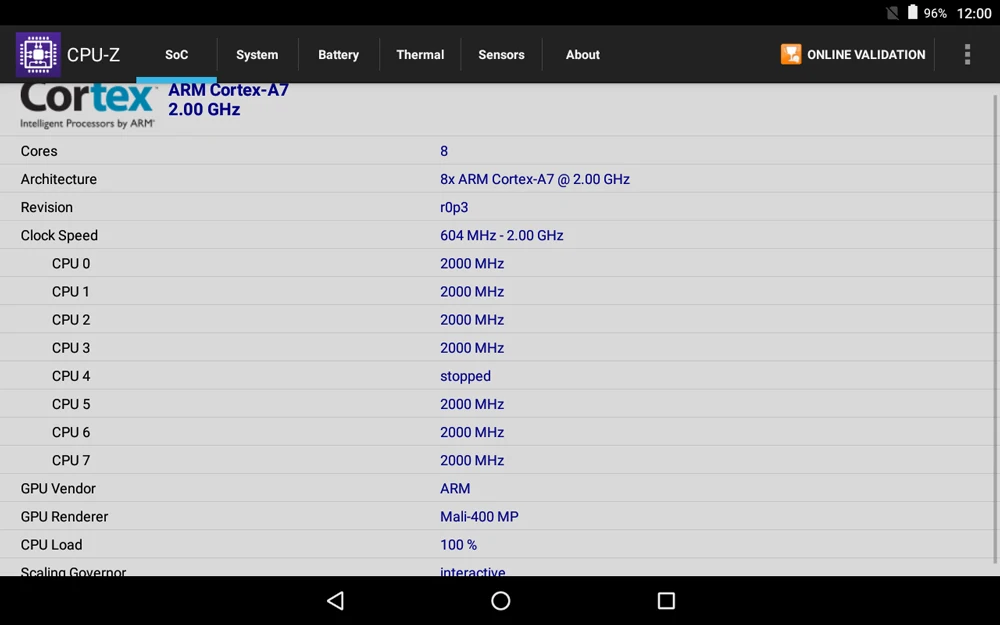The width and height of the screenshot is (1000, 625).
Task: Tap the online validation trophy icon
Action: [x=790, y=54]
